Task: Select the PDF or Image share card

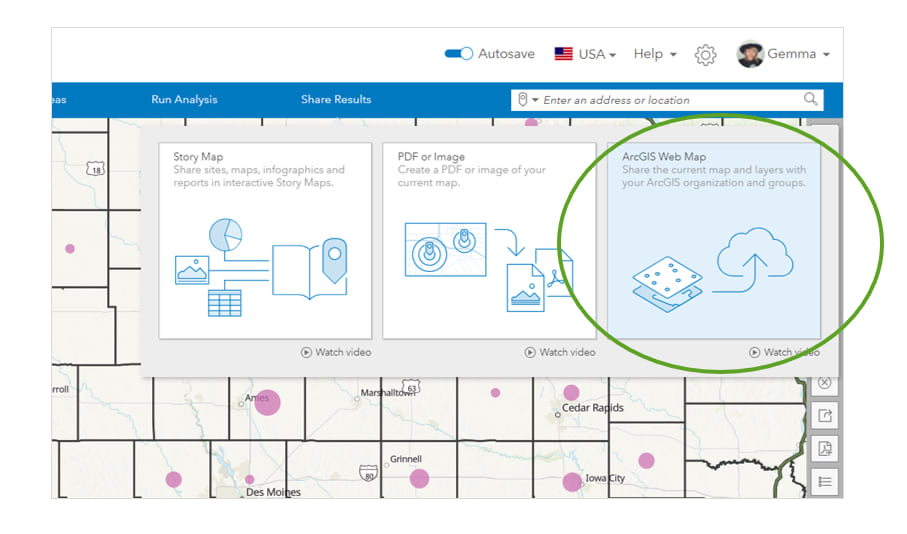Action: pyautogui.click(x=489, y=241)
